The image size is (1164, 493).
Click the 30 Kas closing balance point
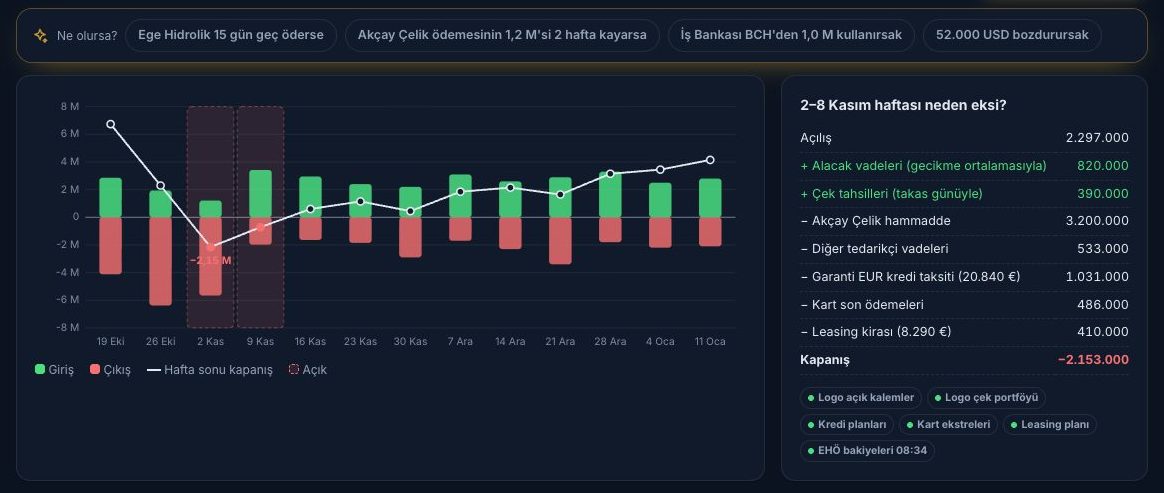(411, 211)
